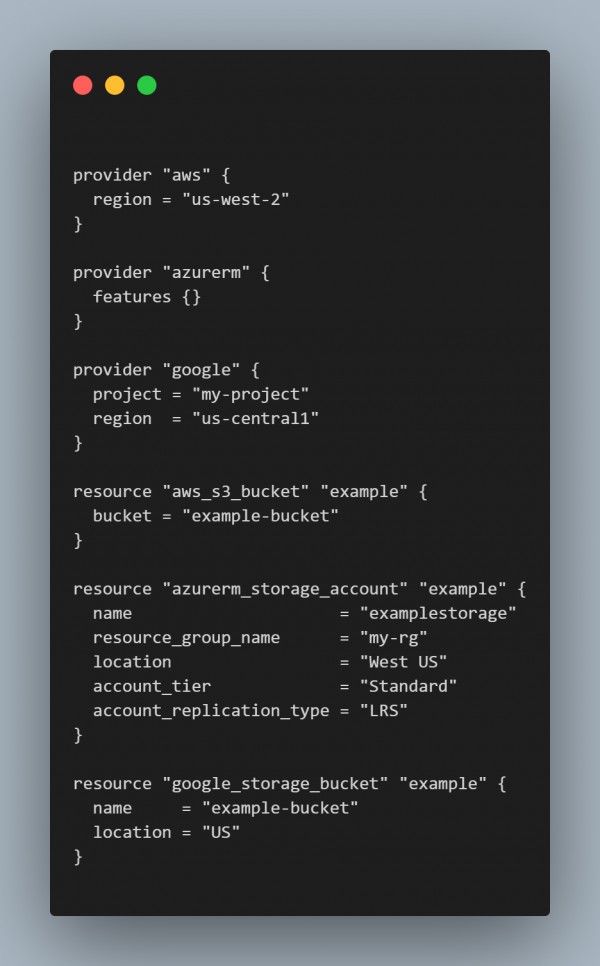Click the "google" provider name
The height and width of the screenshot is (966, 600).
pyautogui.click(x=201, y=370)
